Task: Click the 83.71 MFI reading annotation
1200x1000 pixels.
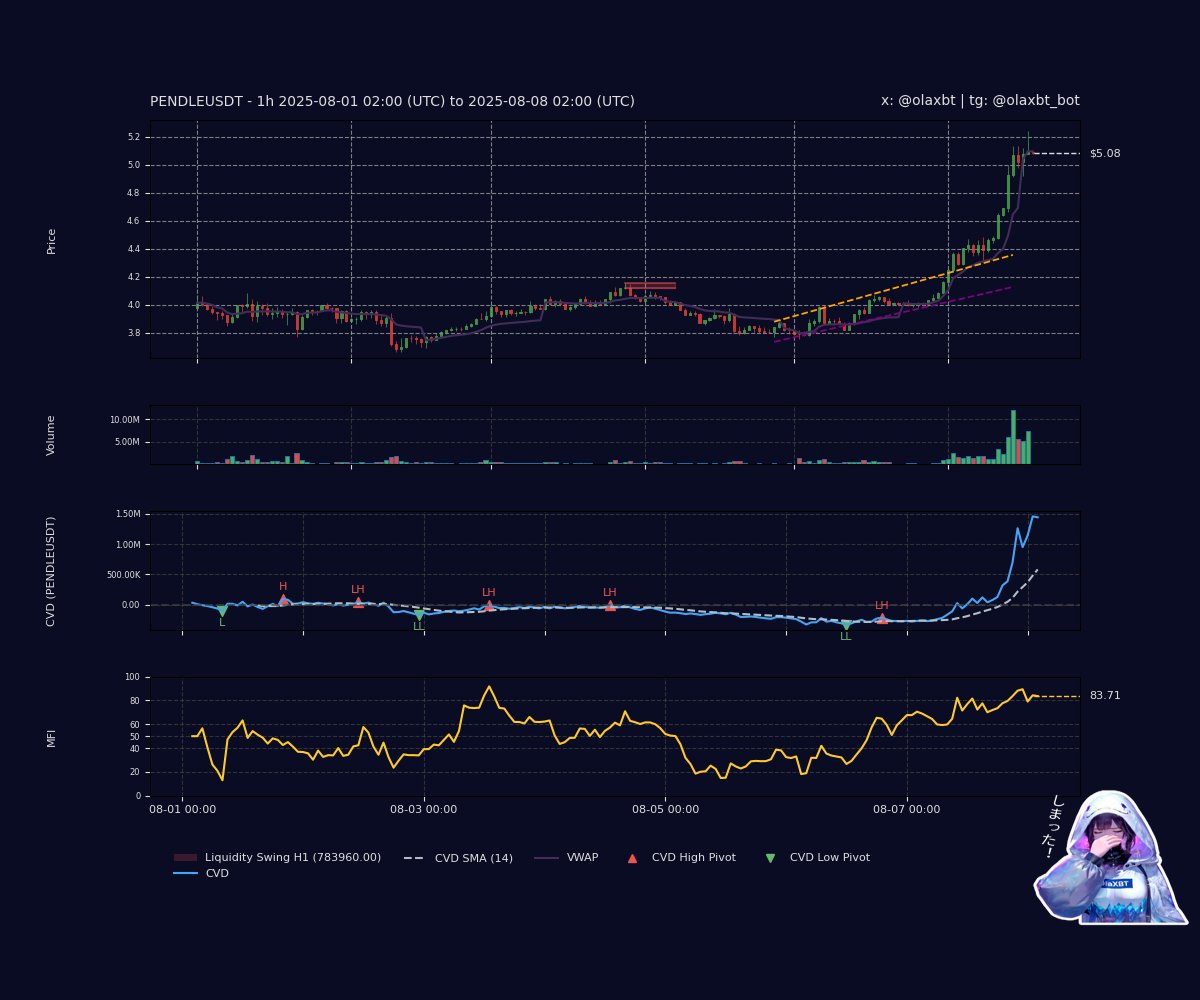Action: coord(1104,693)
